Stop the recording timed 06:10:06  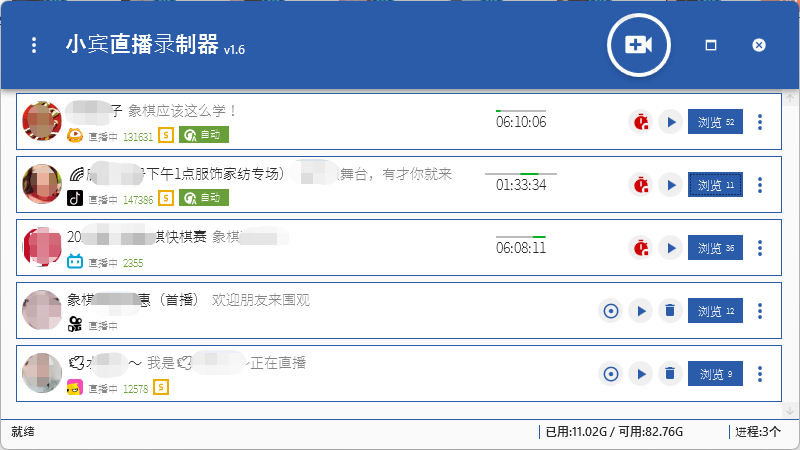(x=640, y=122)
